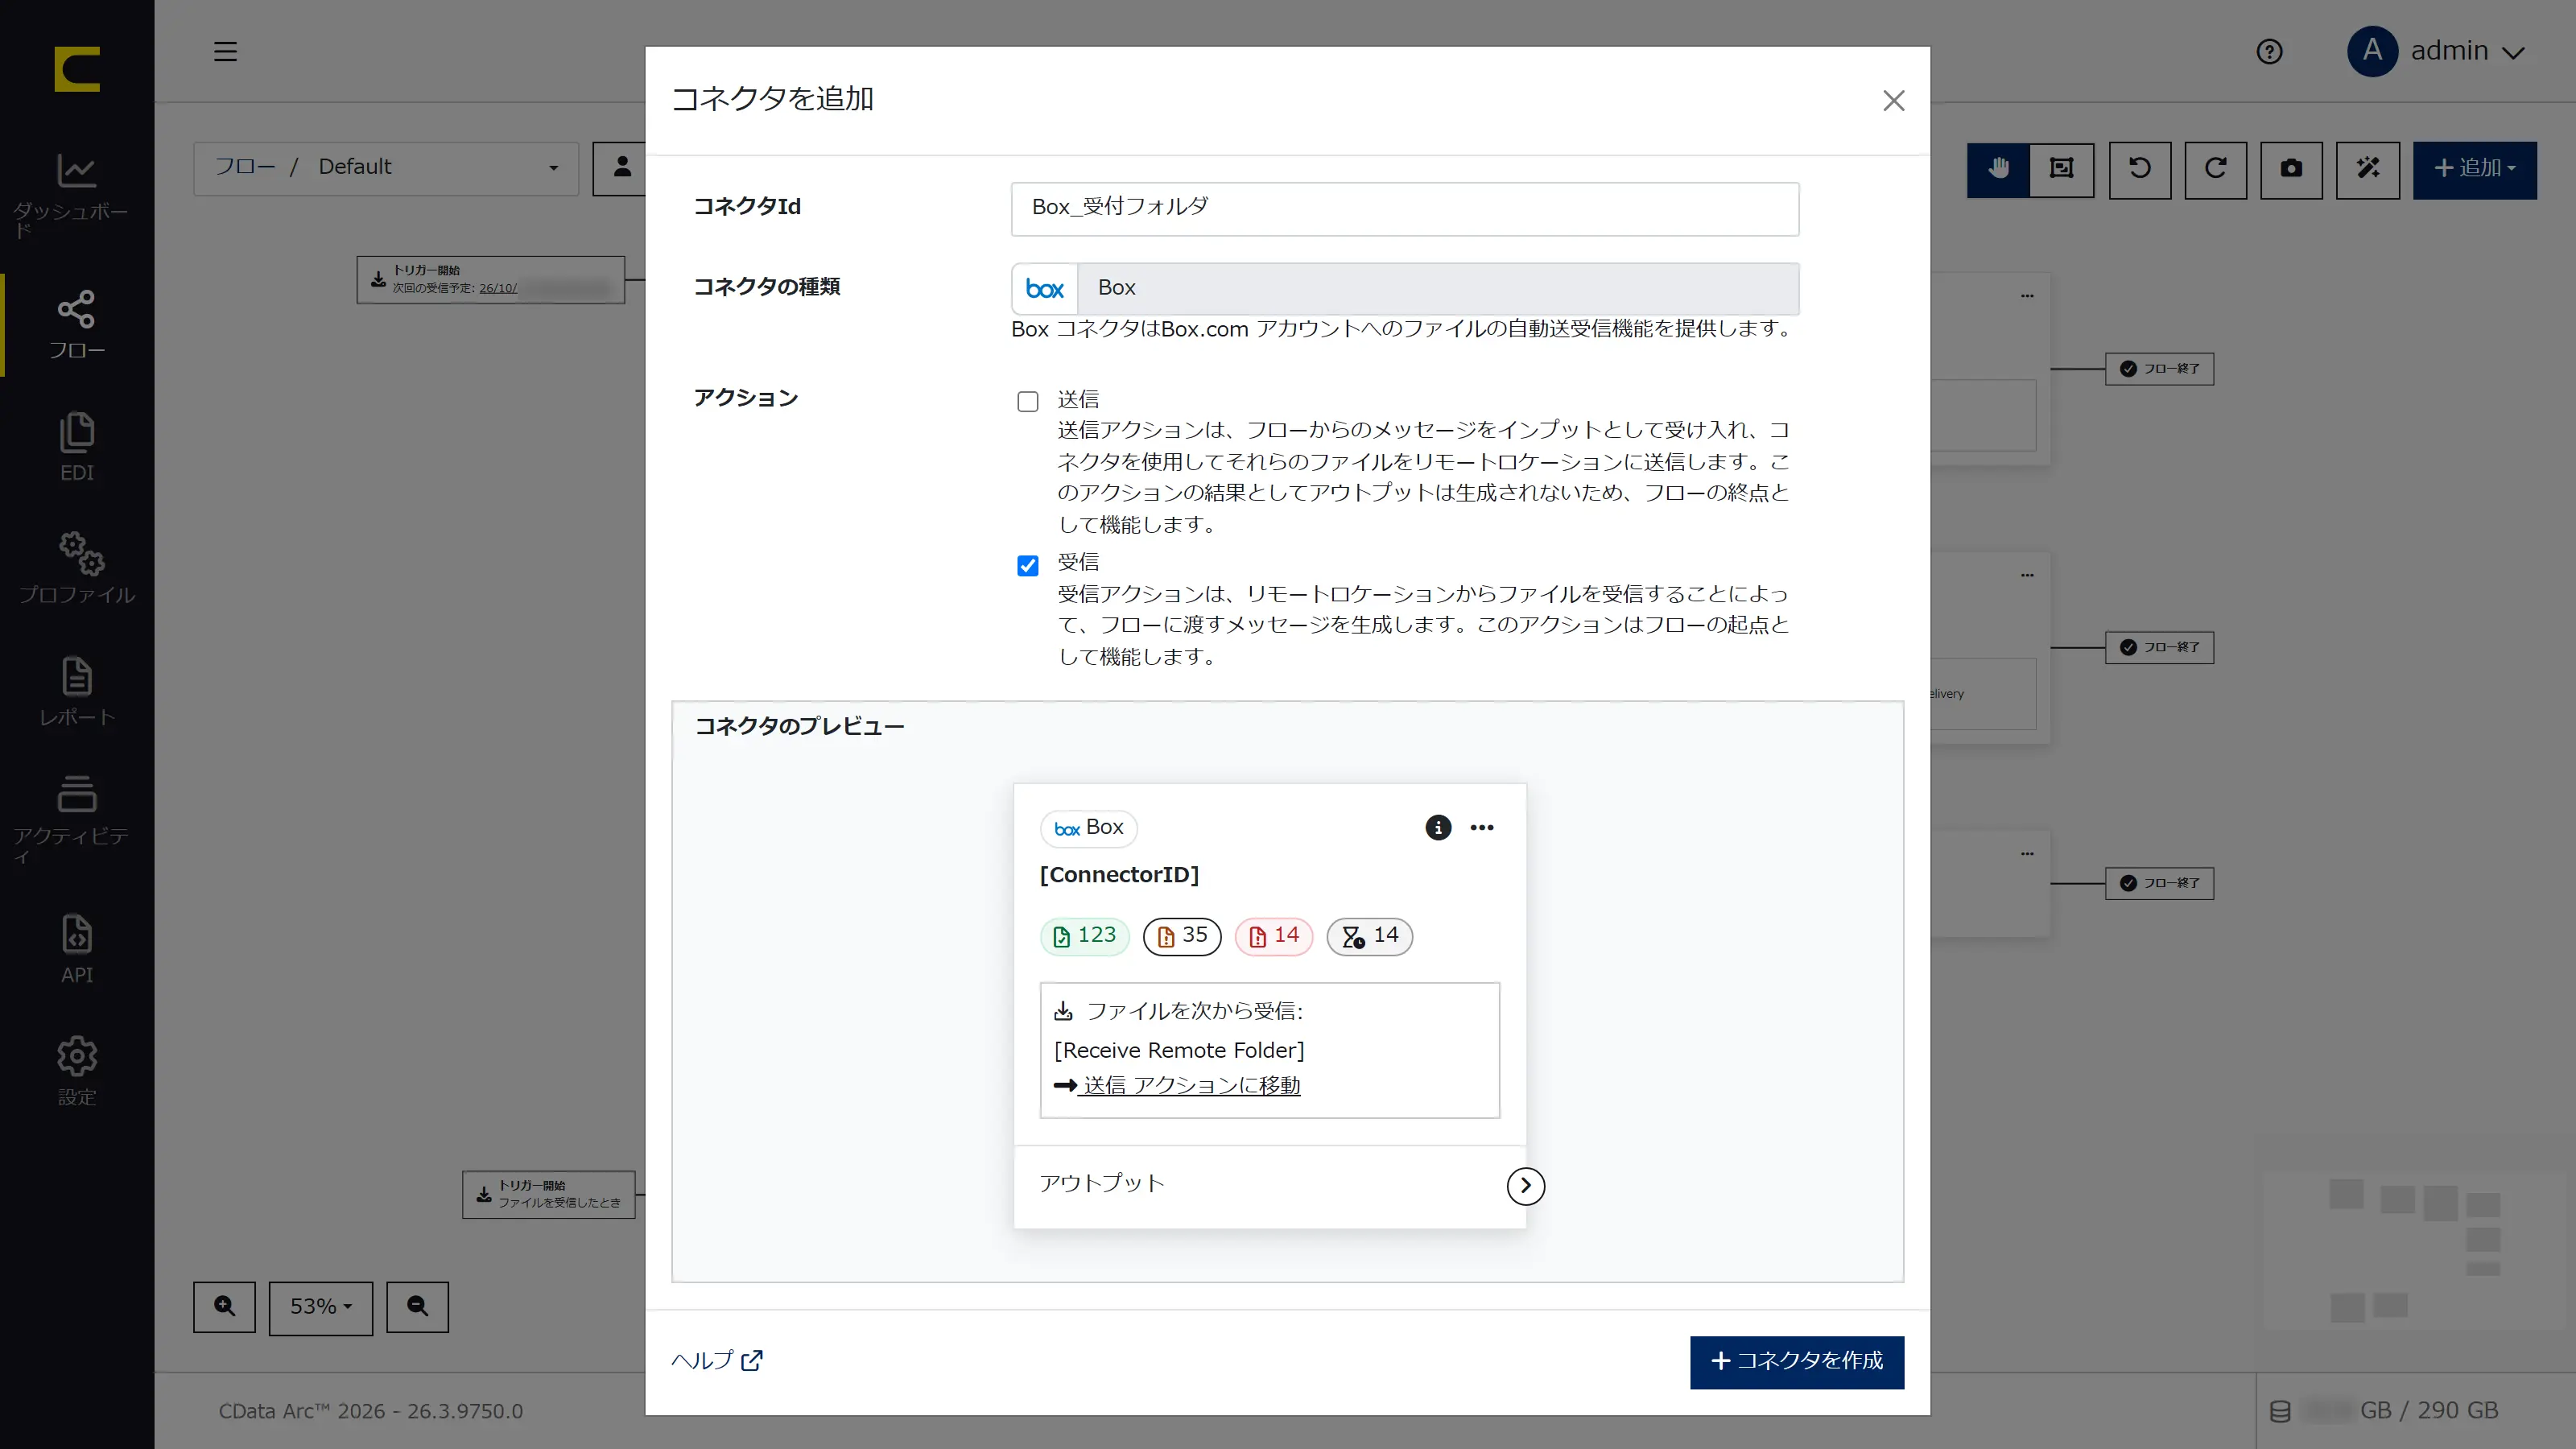2576x1449 pixels.
Task: Zoom in on the flow canvas
Action: click(224, 1306)
